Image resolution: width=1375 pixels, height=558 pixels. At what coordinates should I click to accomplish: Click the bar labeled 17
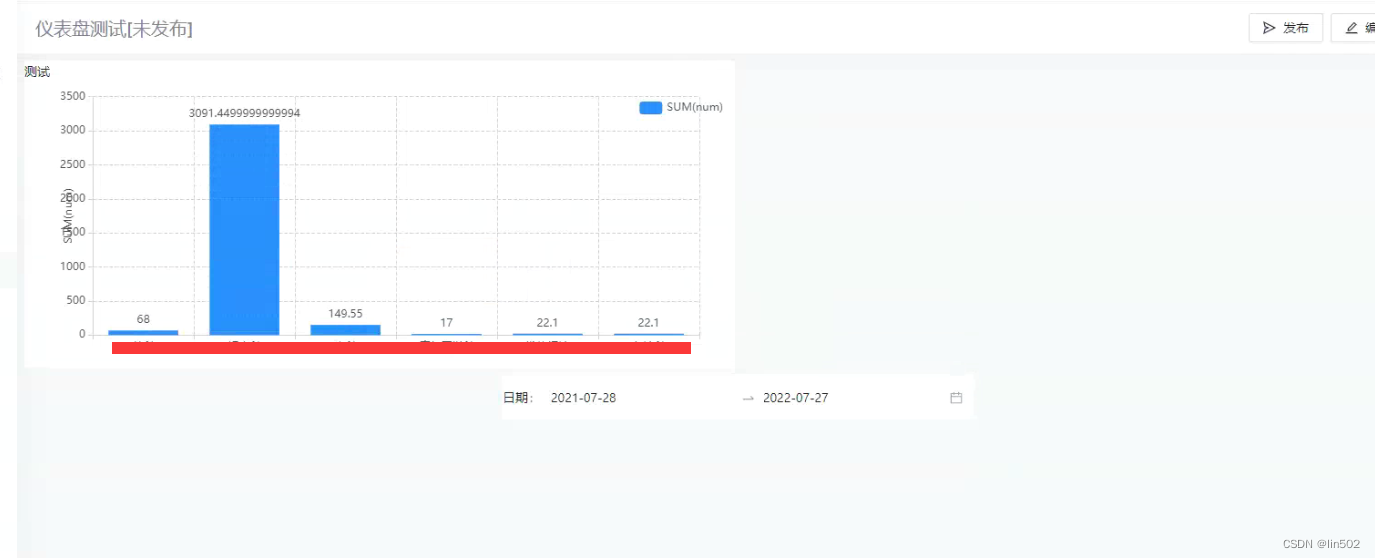(446, 334)
